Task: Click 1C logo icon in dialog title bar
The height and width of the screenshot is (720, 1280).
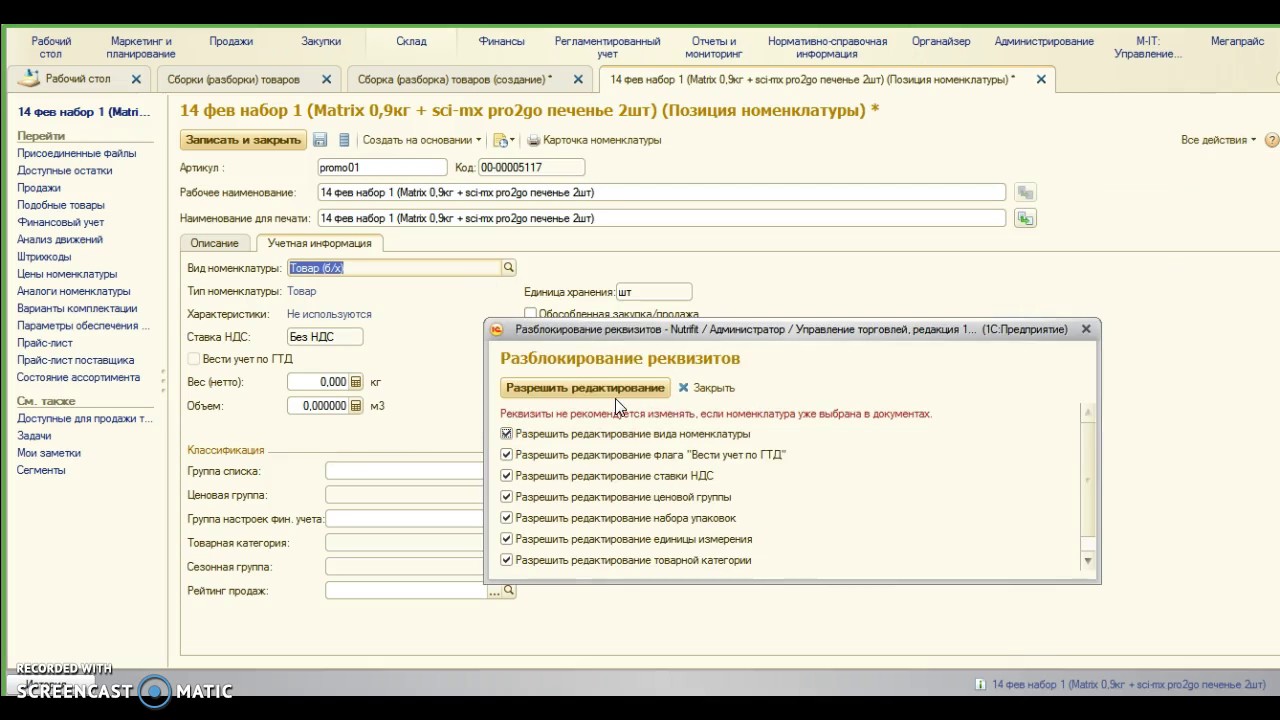Action: [x=498, y=329]
